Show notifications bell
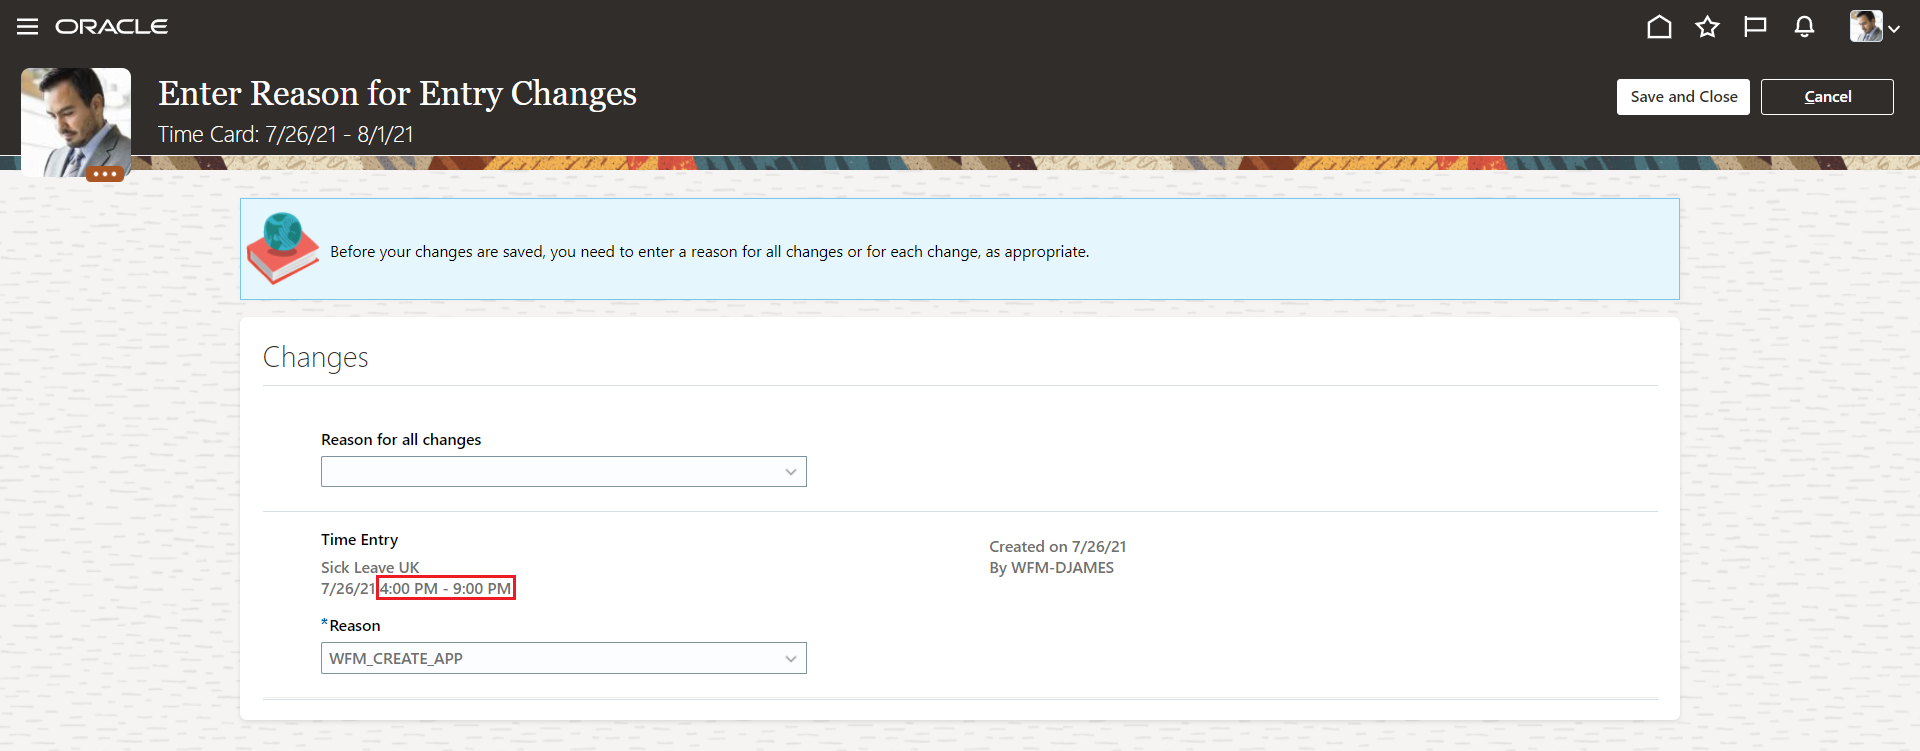 [1804, 27]
